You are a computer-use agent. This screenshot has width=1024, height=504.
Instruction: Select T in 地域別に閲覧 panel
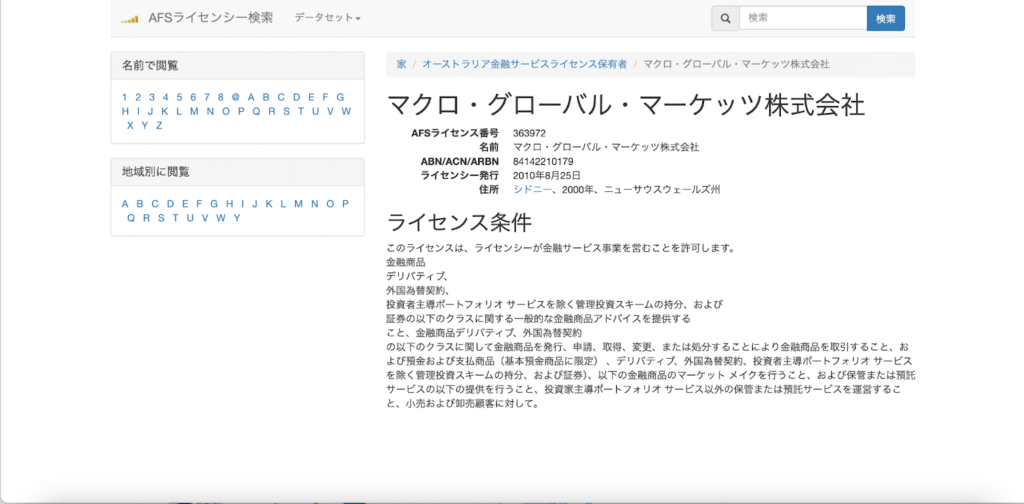176,218
